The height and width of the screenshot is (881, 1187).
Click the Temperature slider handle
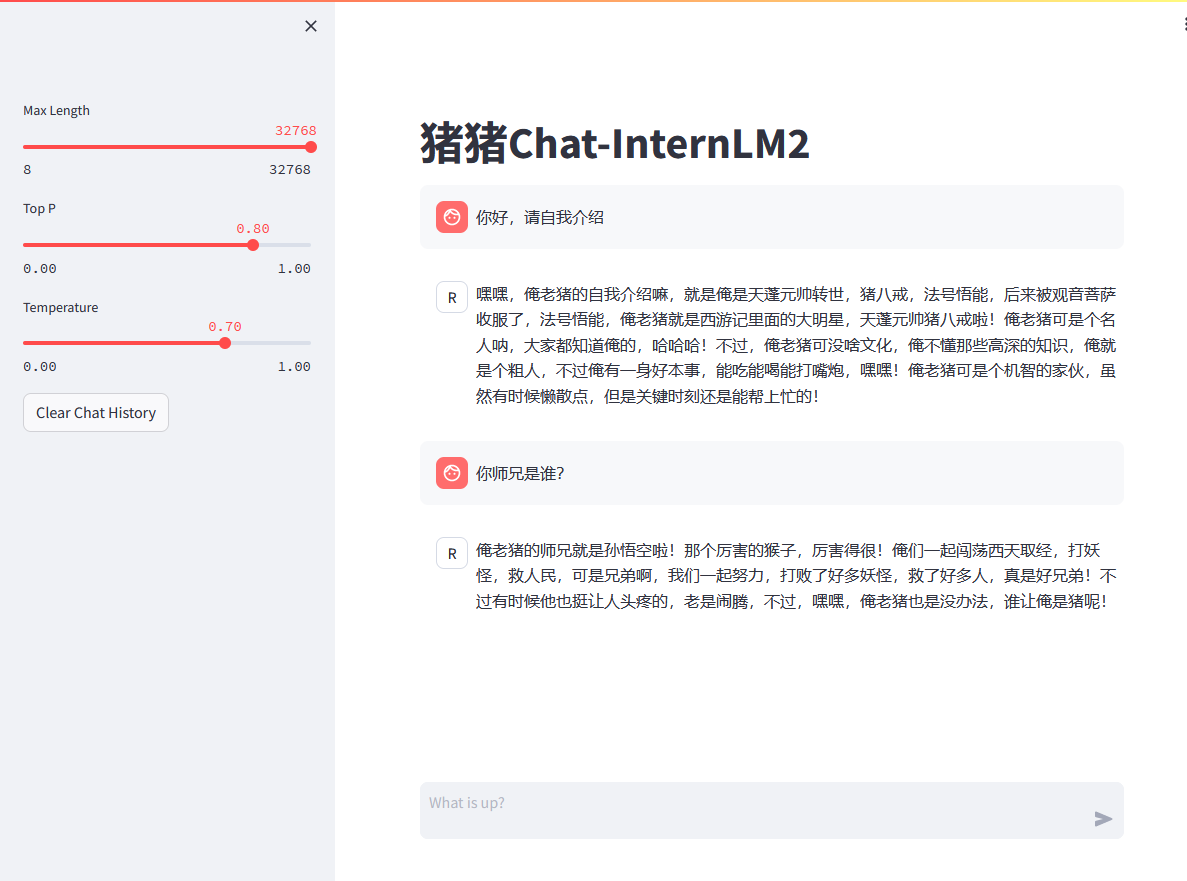(x=225, y=343)
